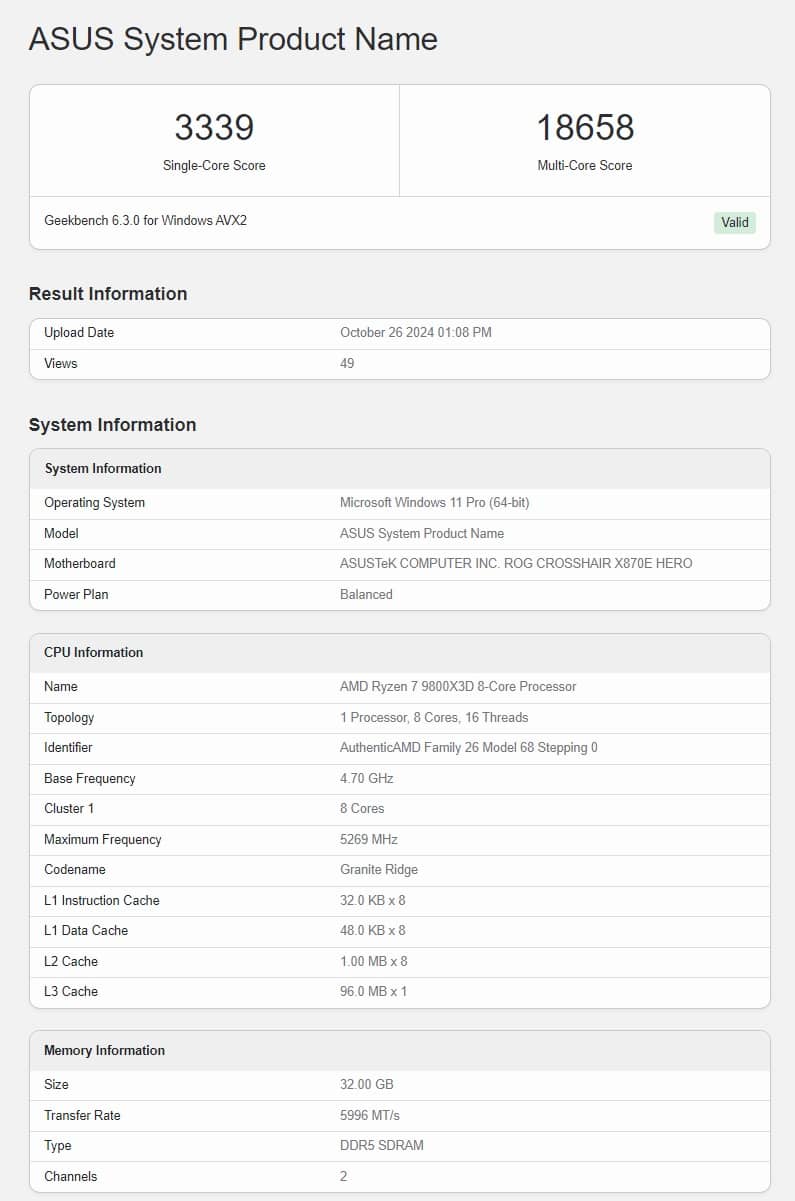Select Microsoft Windows 11 Pro (64-bit) value
The image size is (795, 1201).
435,502
